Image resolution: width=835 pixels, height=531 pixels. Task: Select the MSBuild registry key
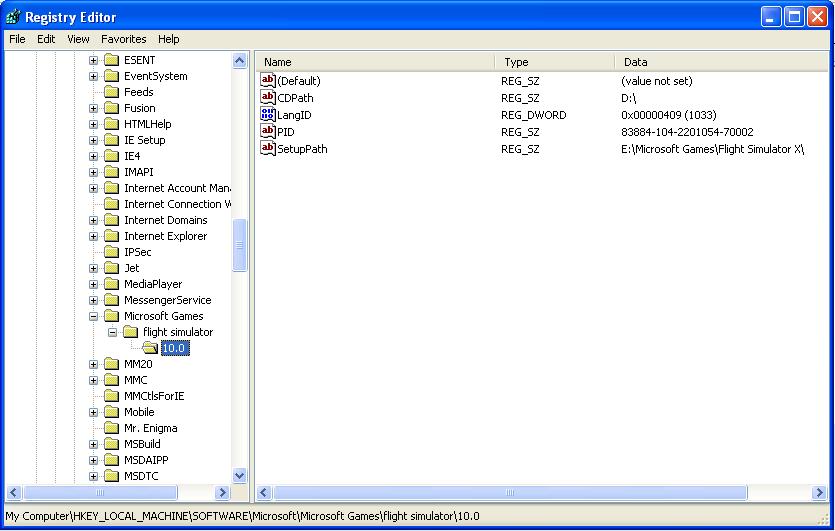(142, 444)
